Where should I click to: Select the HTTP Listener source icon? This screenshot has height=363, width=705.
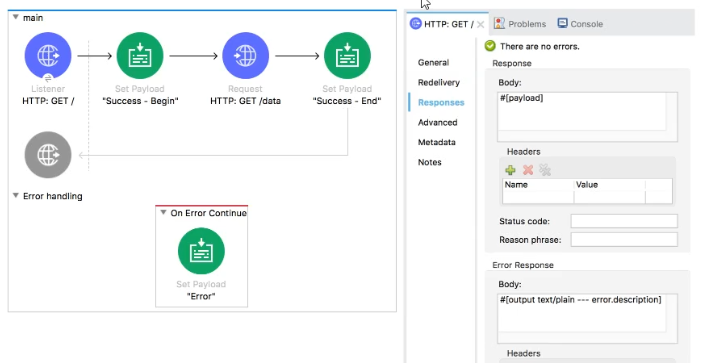coord(48,55)
